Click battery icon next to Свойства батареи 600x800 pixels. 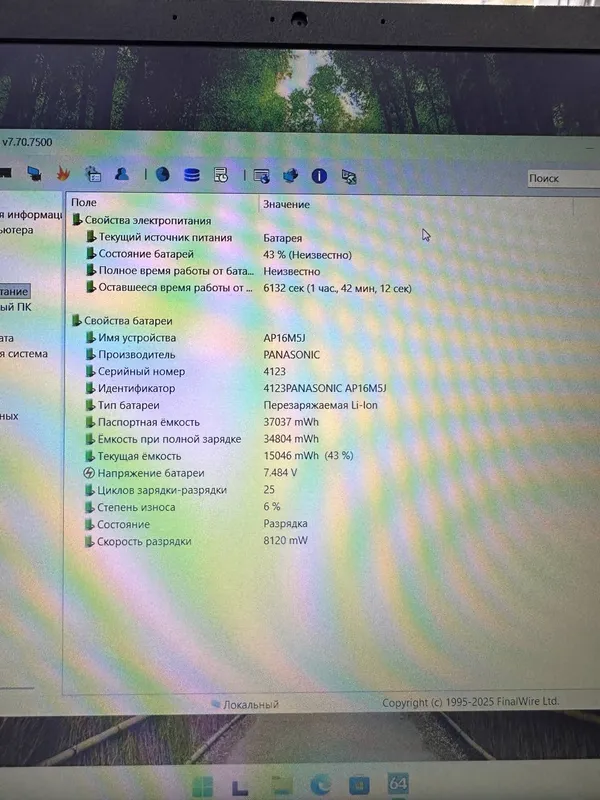point(77,320)
